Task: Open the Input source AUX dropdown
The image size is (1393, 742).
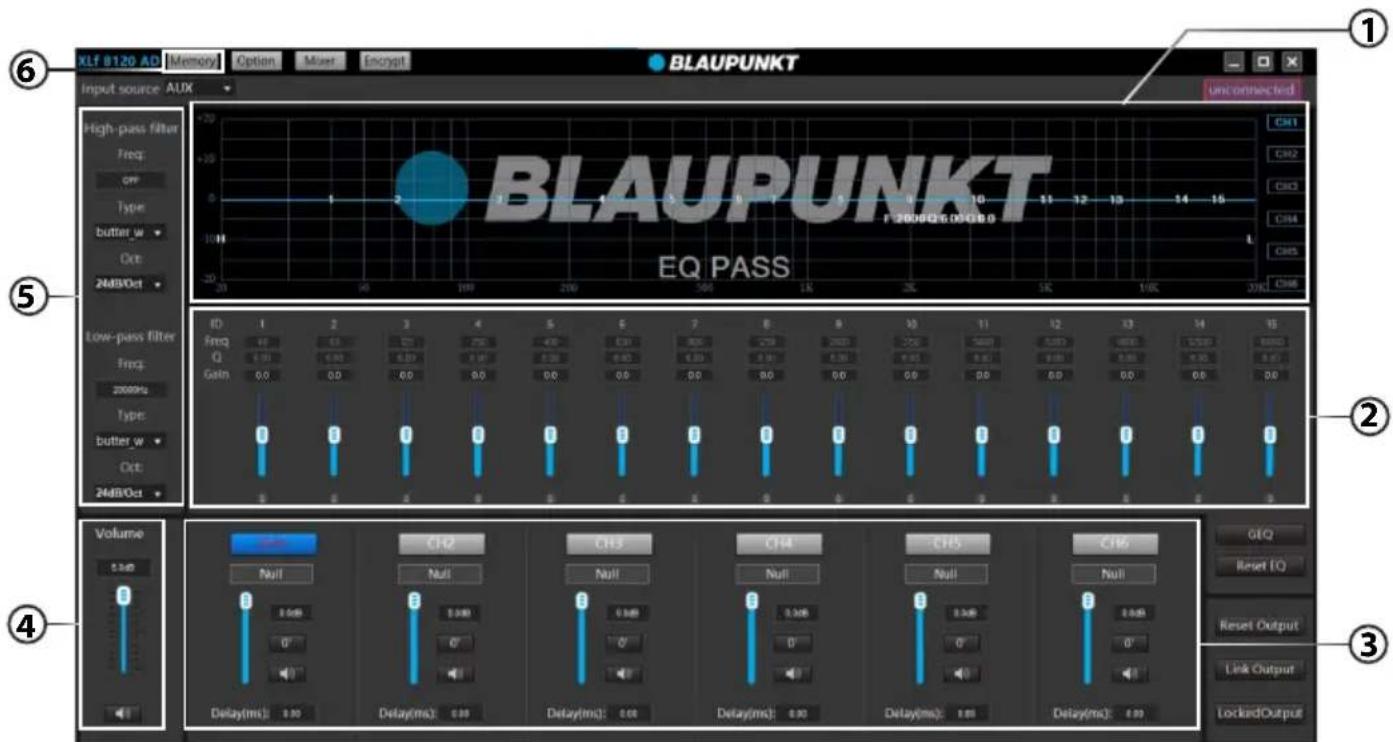Action: coord(199,89)
